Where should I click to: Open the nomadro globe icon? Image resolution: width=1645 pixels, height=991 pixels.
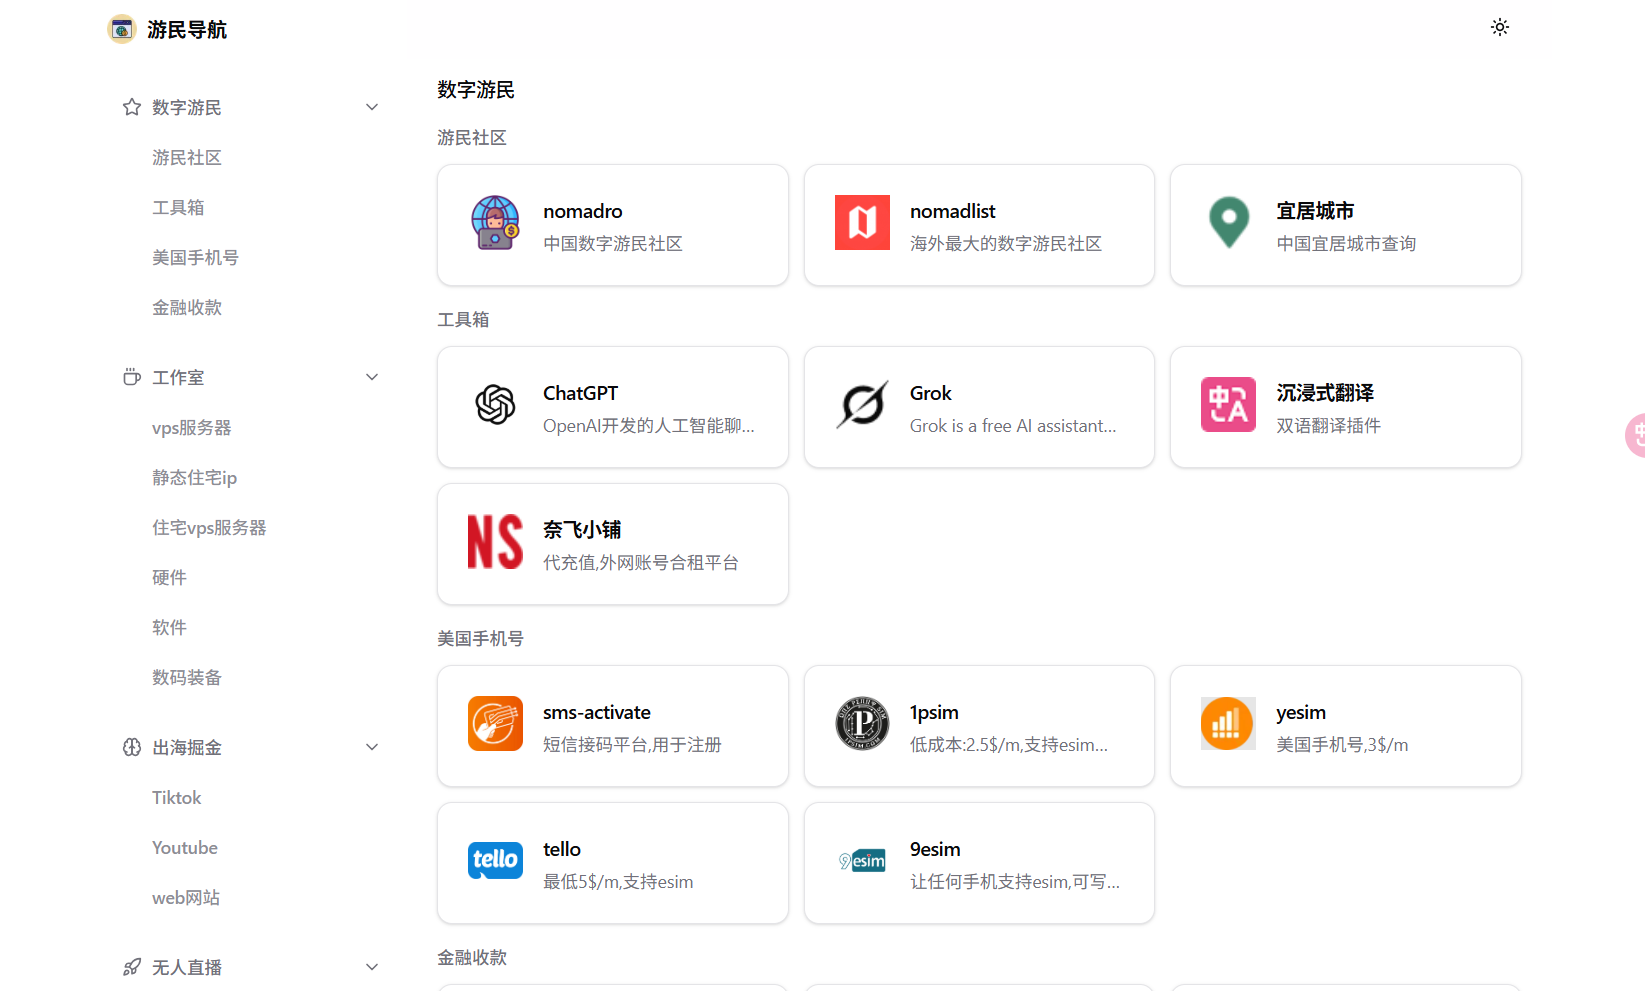(x=495, y=223)
